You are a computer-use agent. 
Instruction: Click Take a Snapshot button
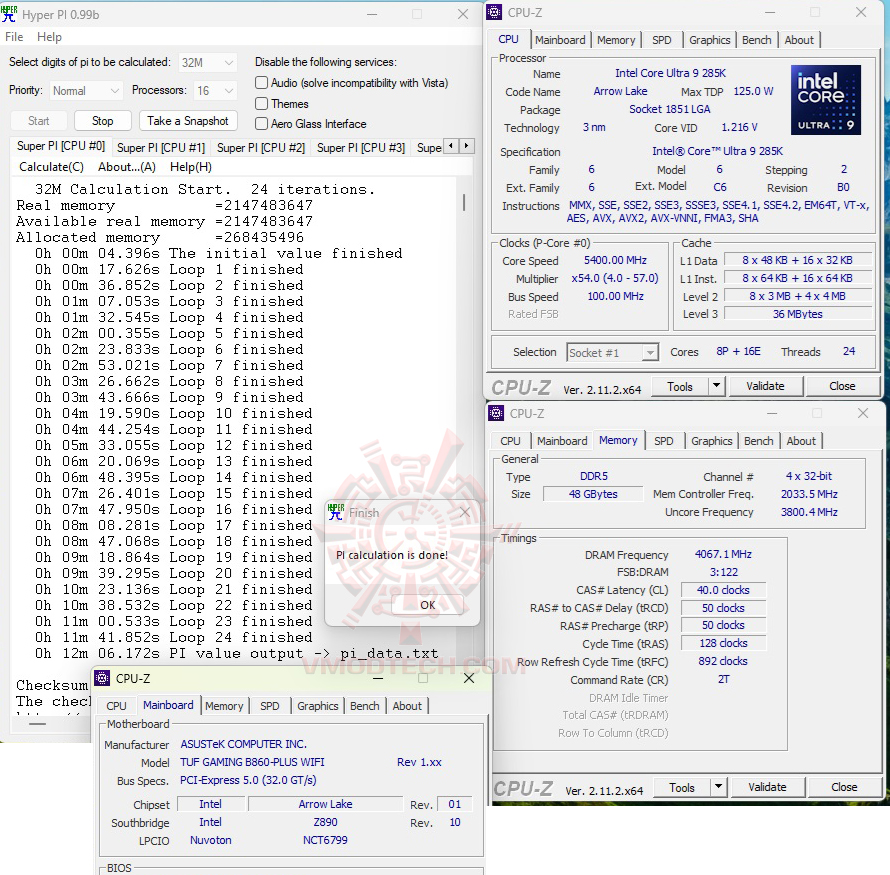click(x=188, y=121)
